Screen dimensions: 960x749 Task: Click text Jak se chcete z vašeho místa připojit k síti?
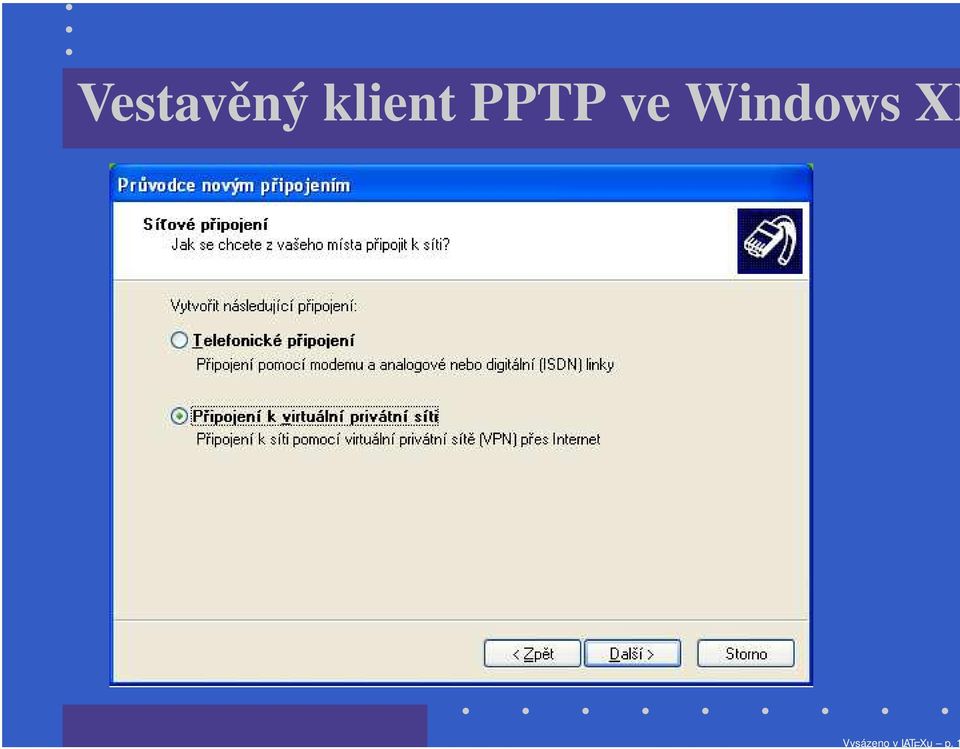(310, 245)
